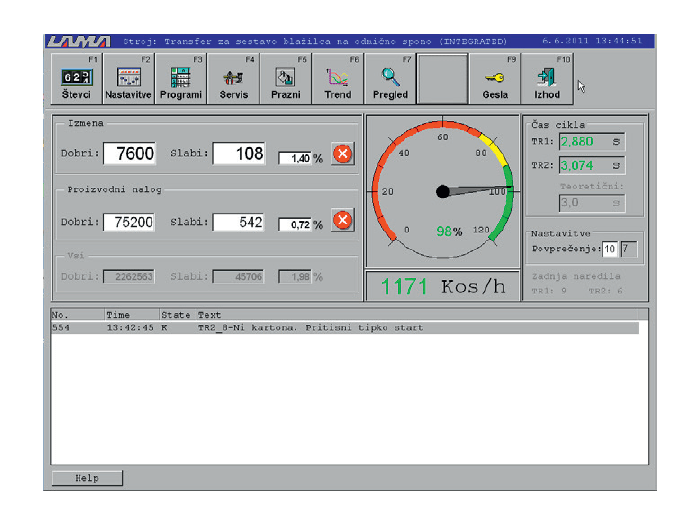Reset Proizvodni nalog counters with red X
This screenshot has width=700, height=525.
click(343, 220)
